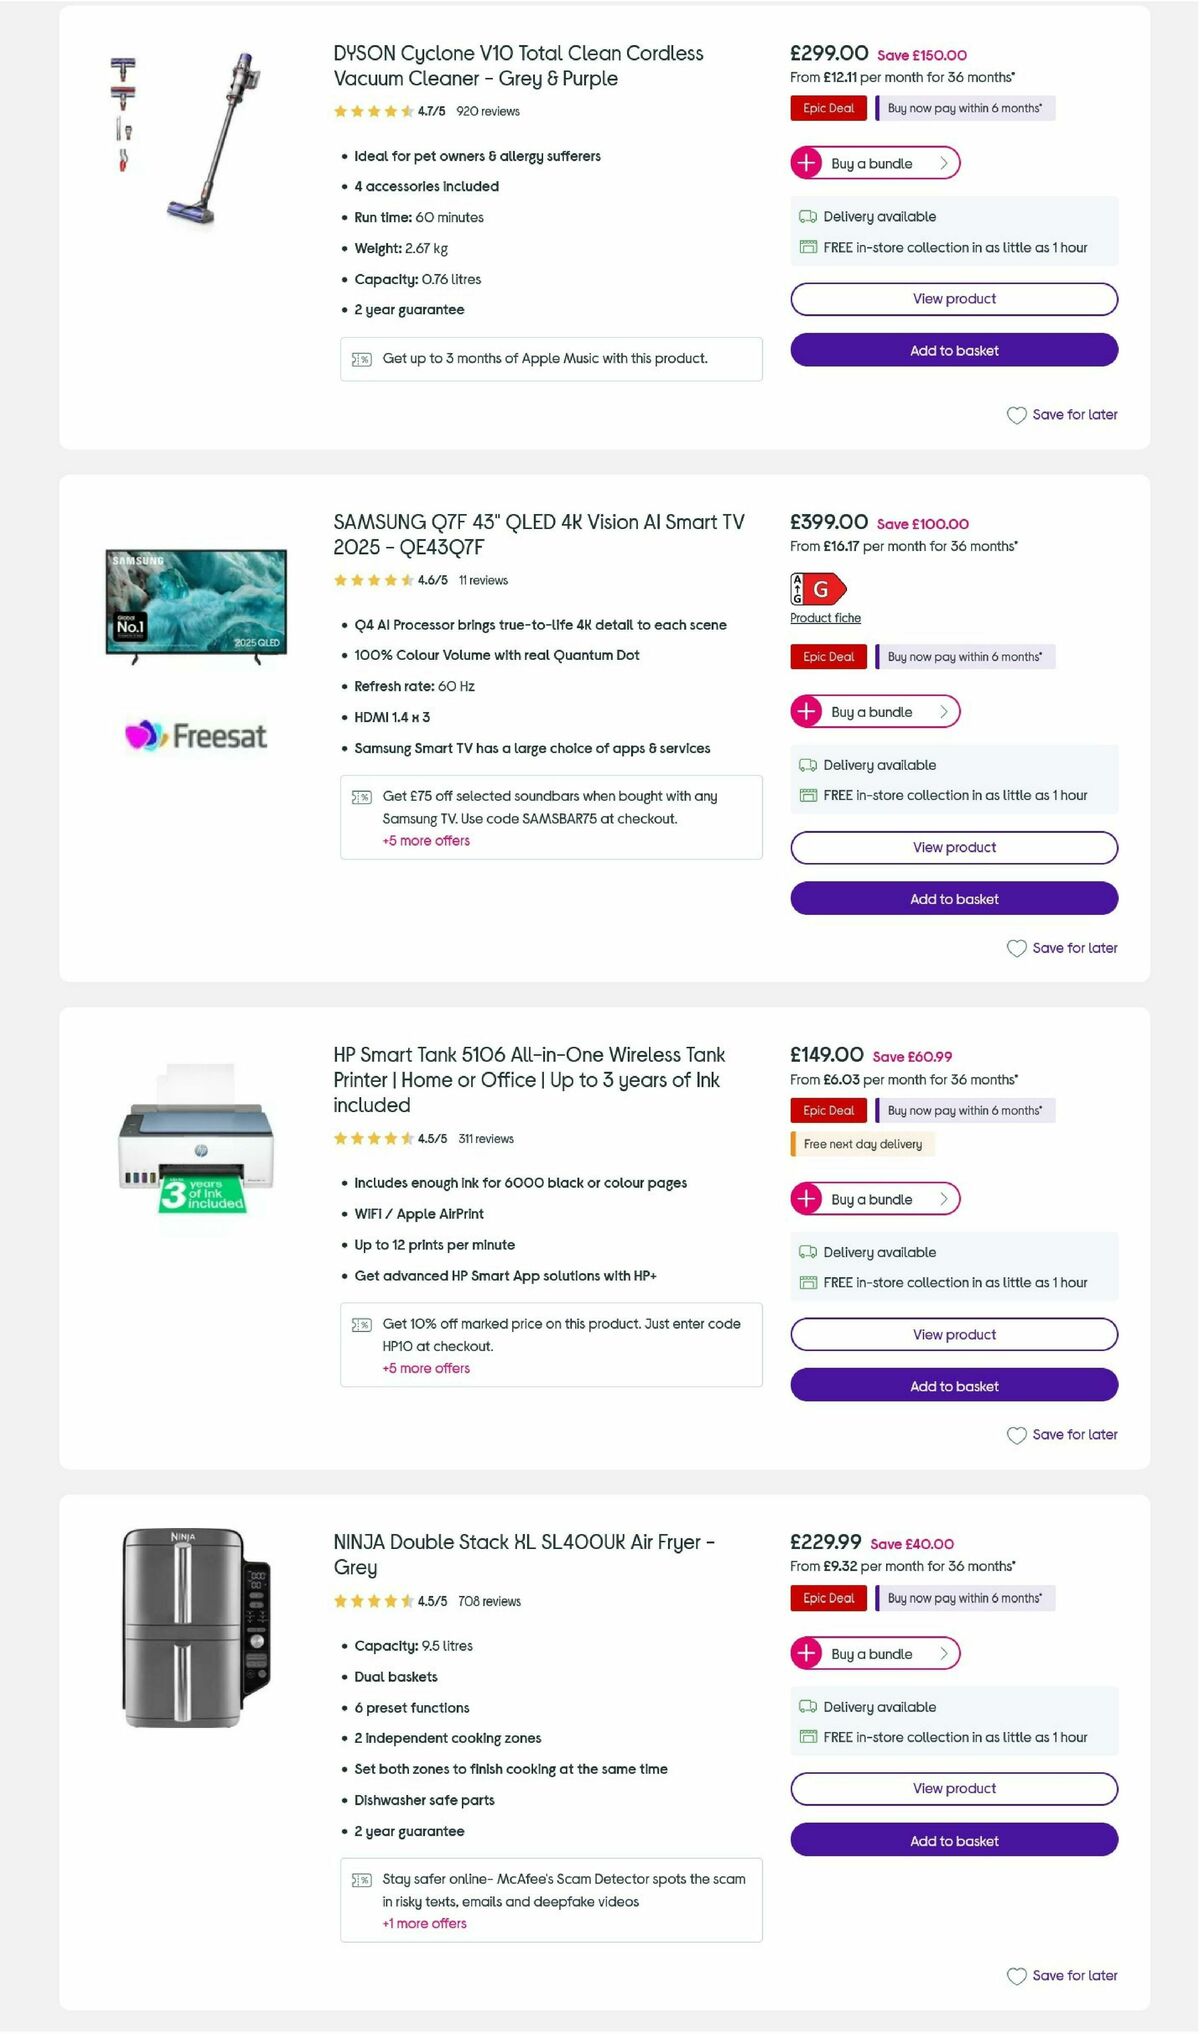Toggle Save for later on the Ninja air fryer

click(1062, 1975)
